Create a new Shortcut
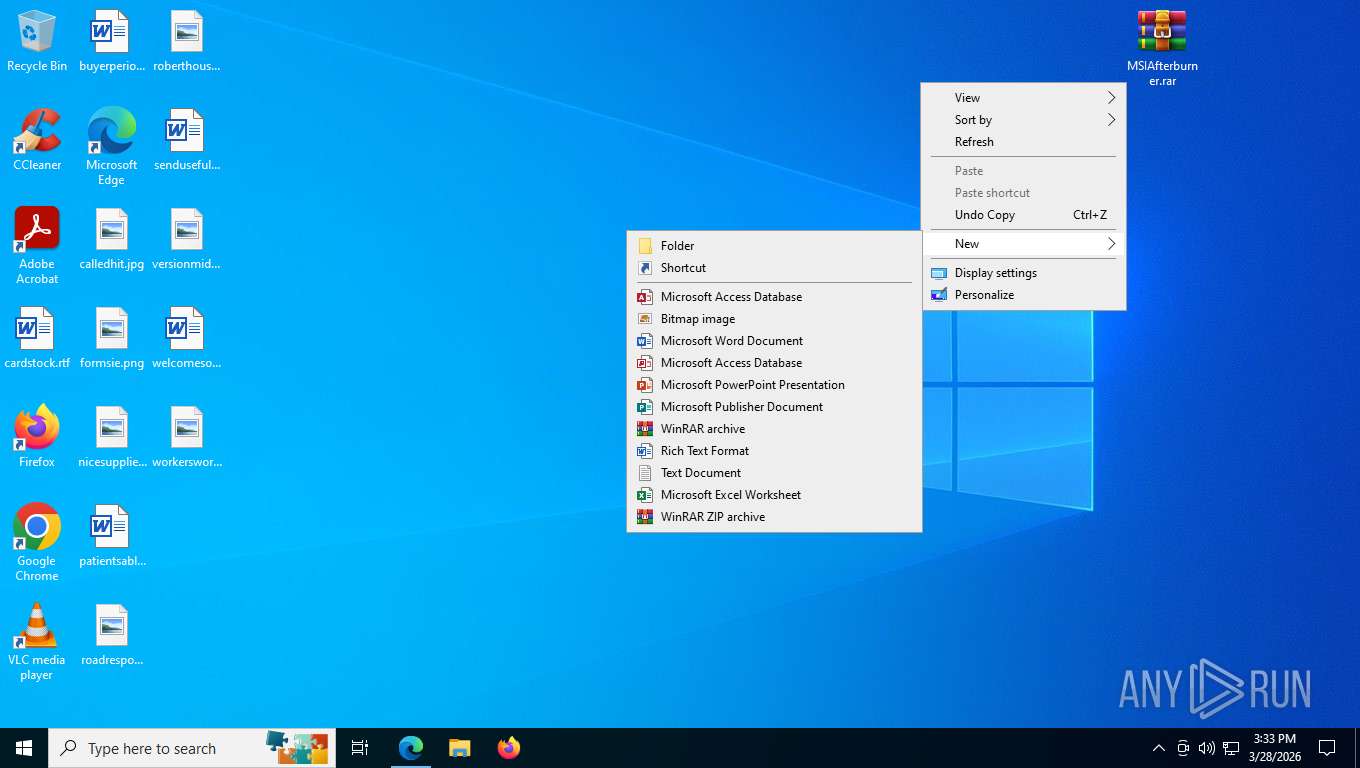 (774, 268)
